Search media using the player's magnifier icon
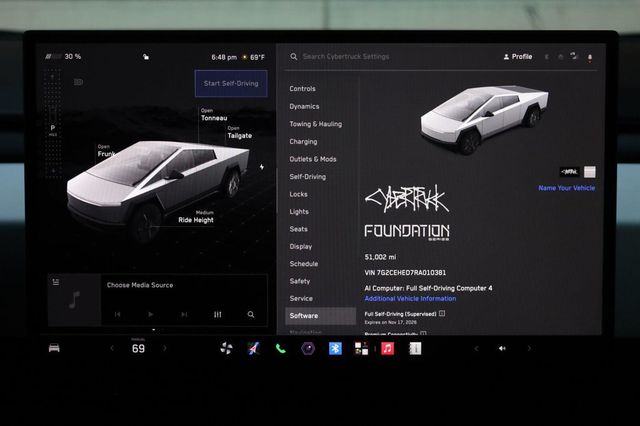The height and width of the screenshot is (426, 640). tap(251, 314)
